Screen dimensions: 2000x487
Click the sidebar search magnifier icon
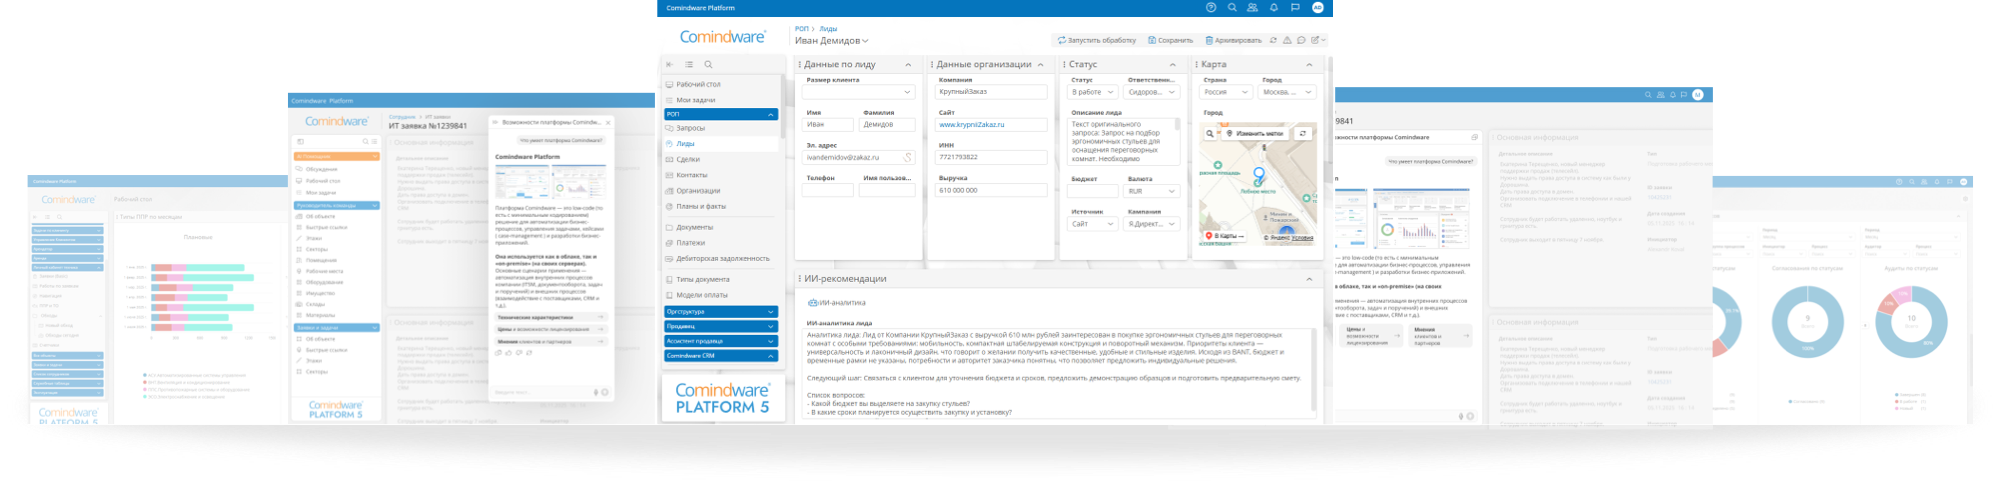[x=708, y=64]
